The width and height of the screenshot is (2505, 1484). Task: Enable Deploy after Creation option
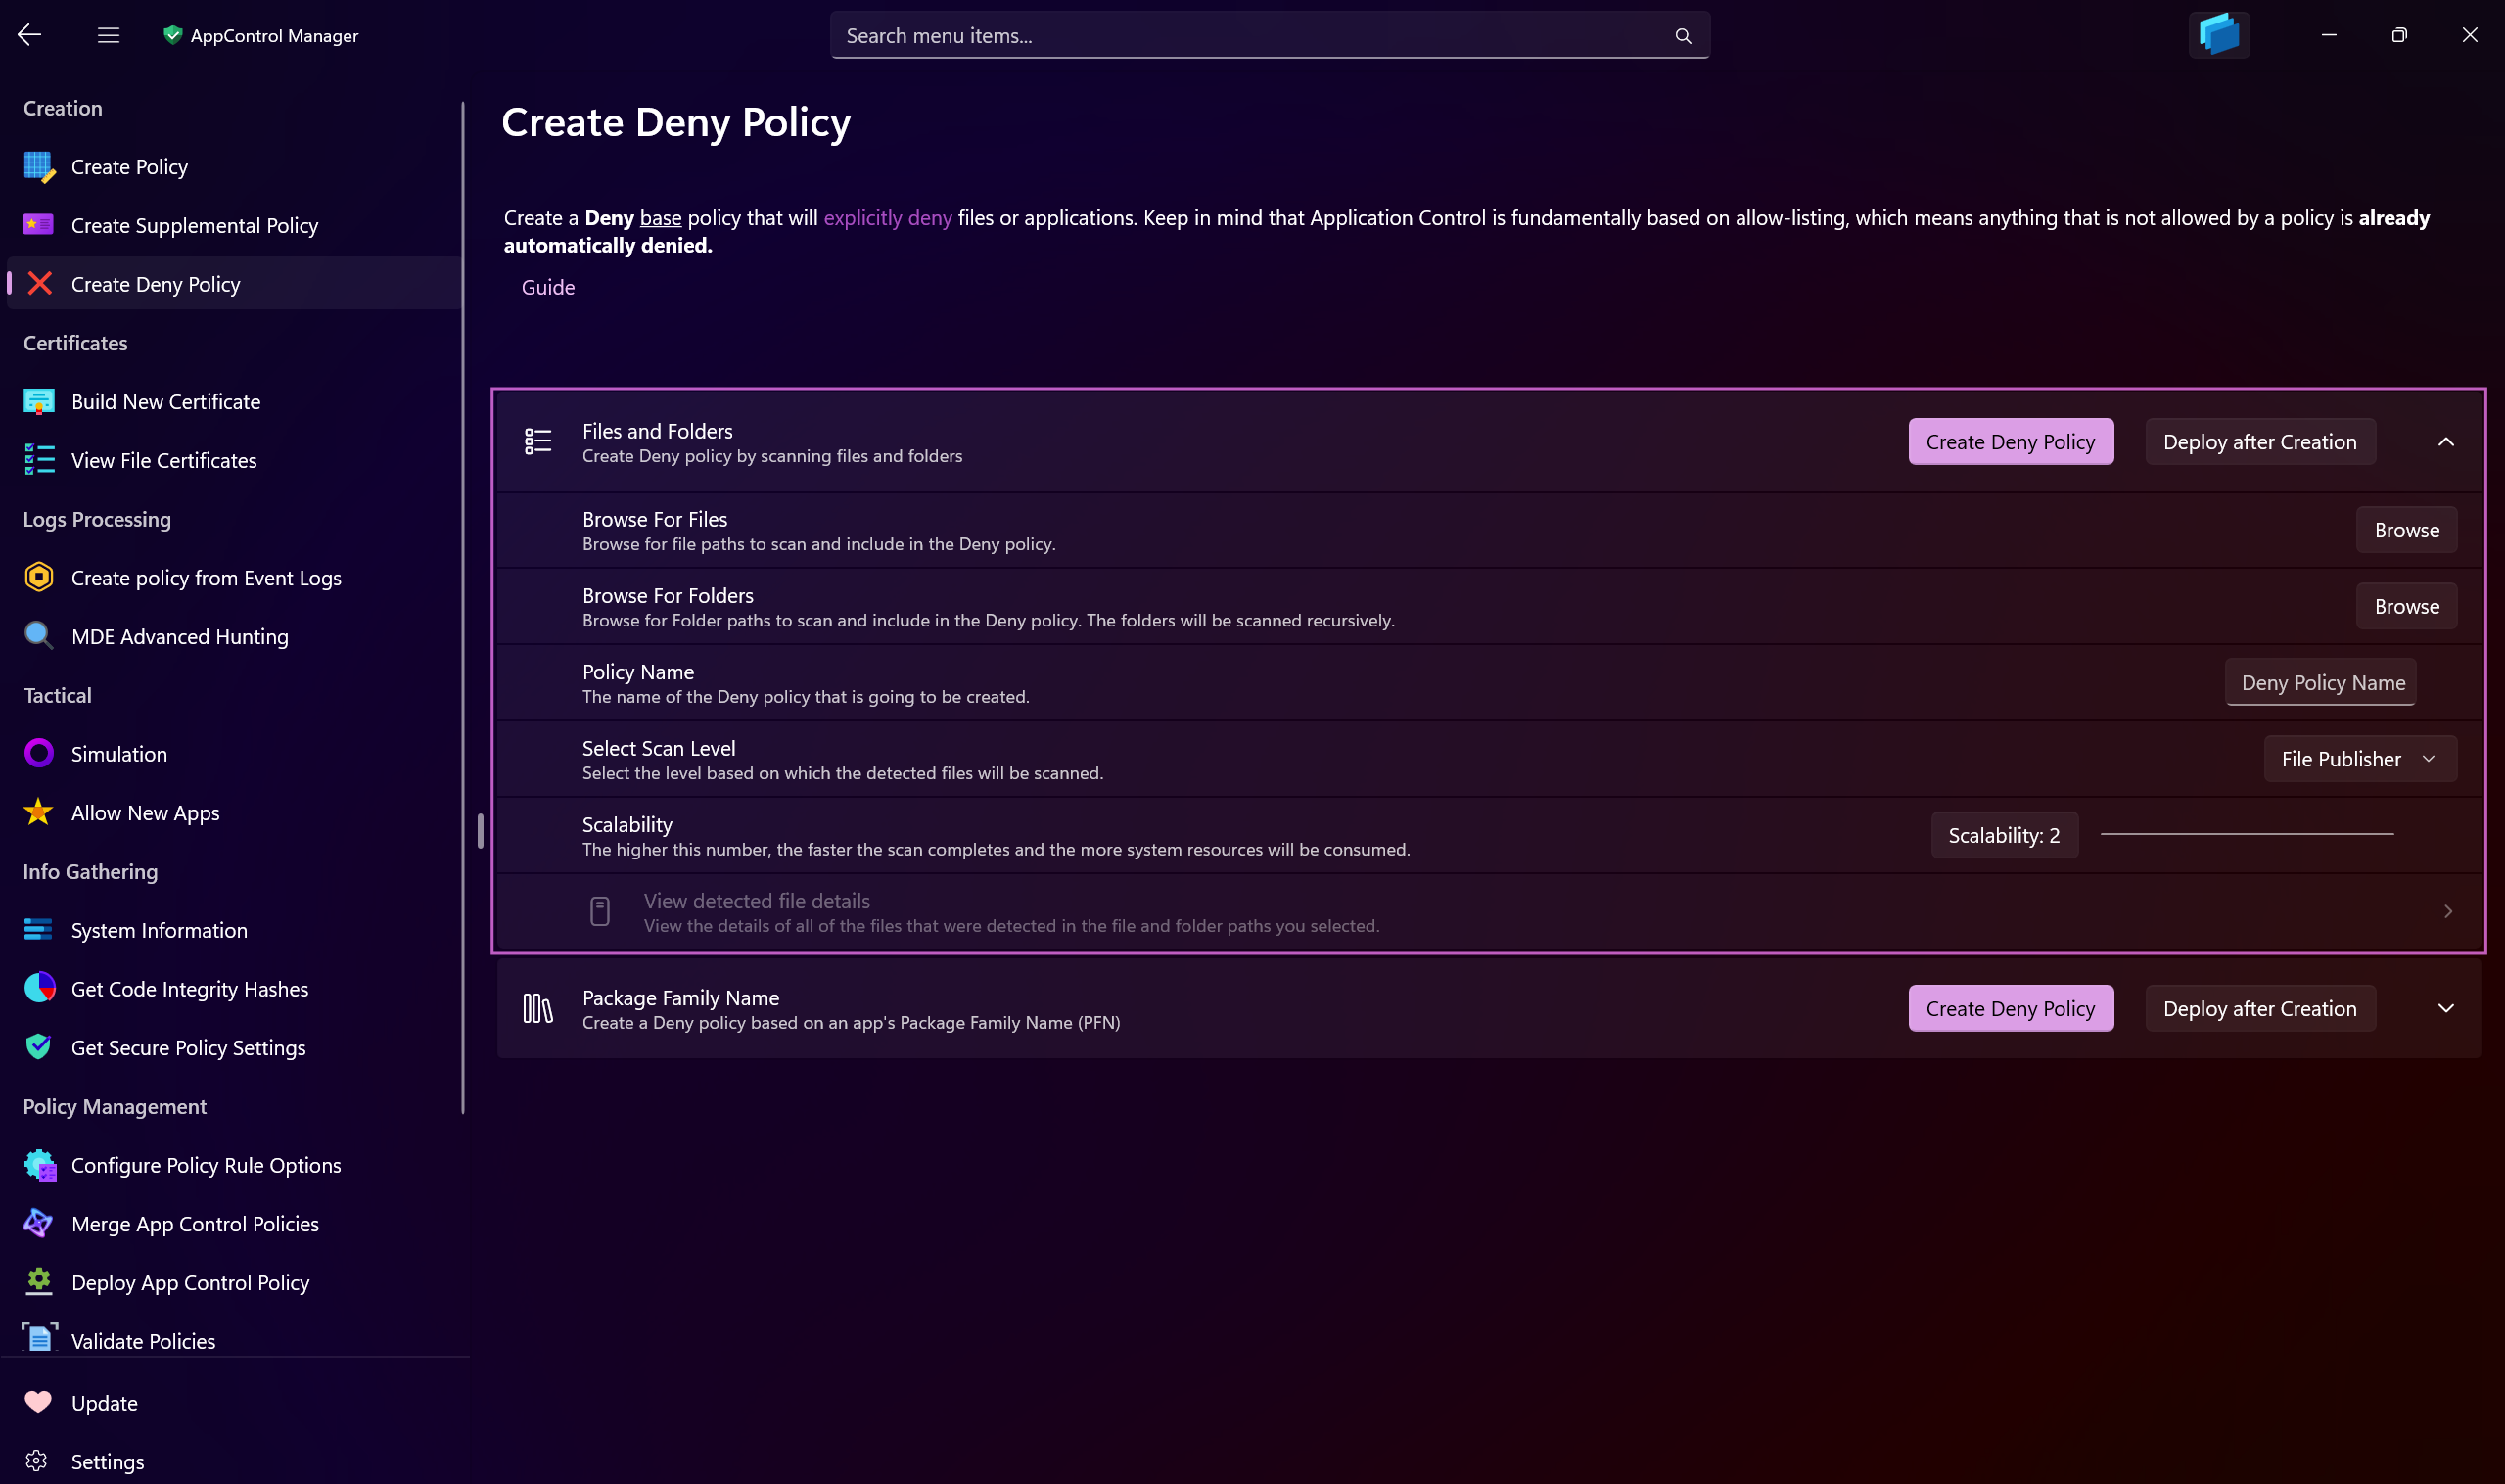(x=2259, y=441)
